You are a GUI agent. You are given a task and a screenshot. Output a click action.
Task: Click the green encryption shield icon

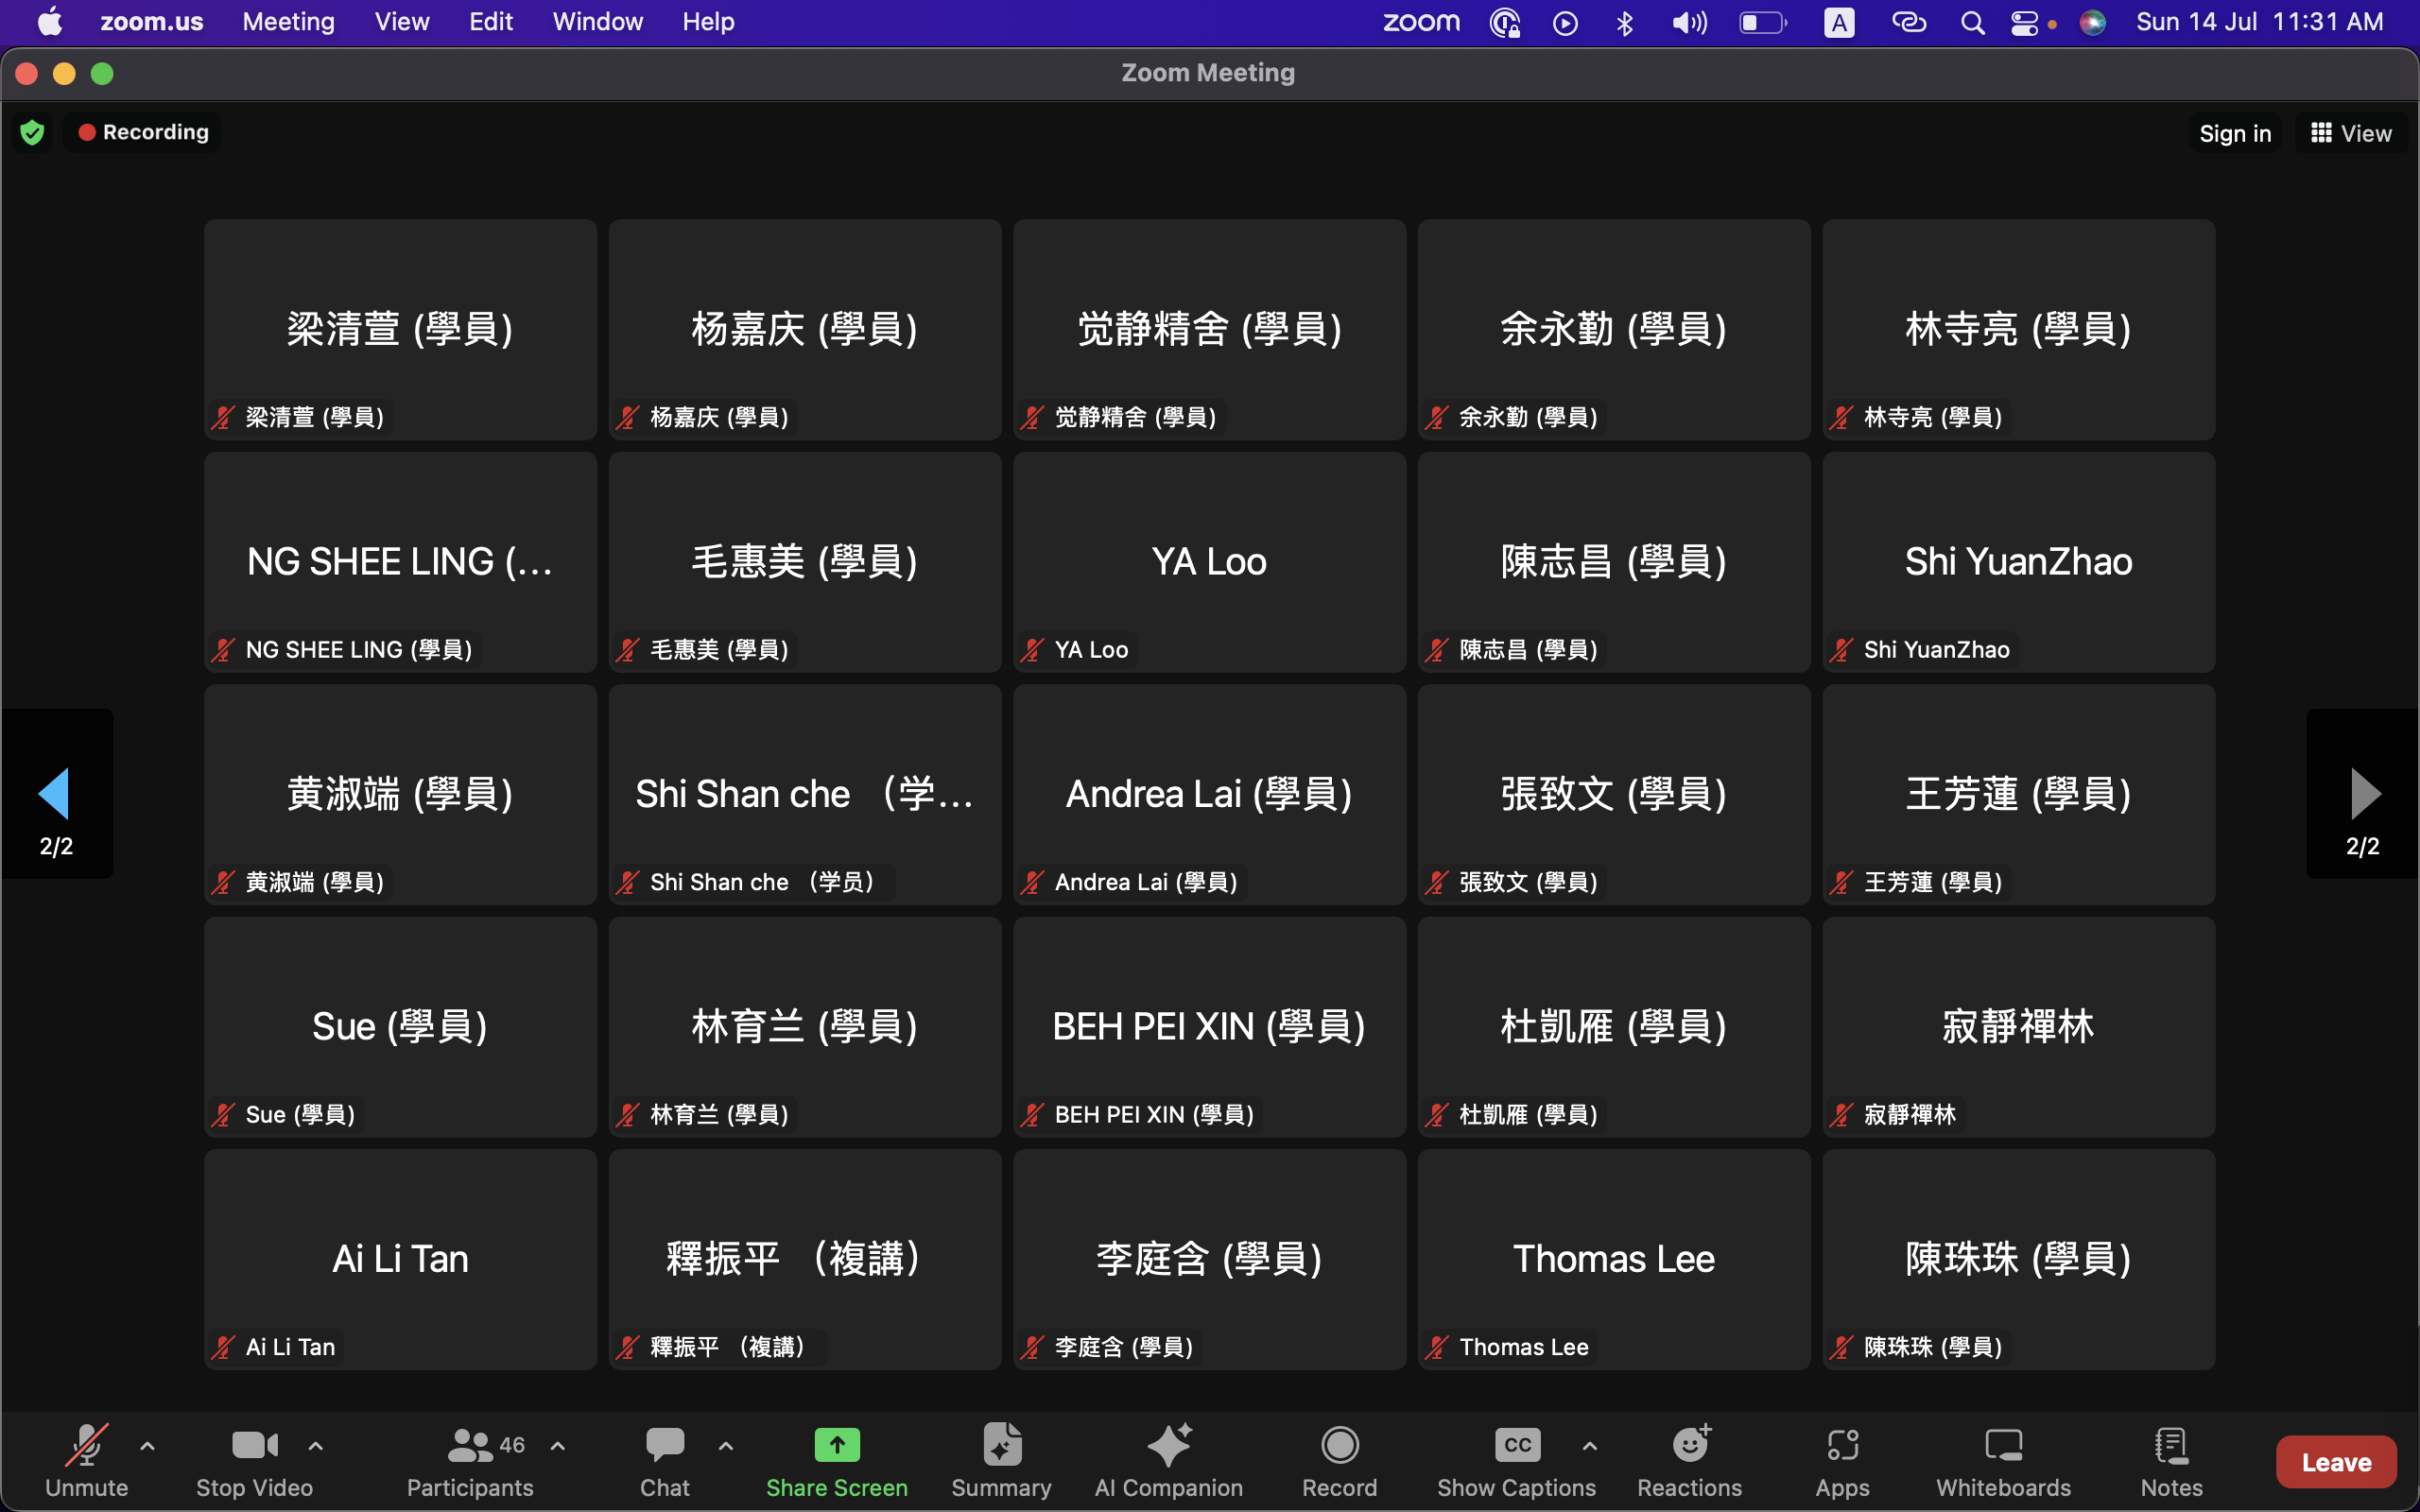click(32, 133)
